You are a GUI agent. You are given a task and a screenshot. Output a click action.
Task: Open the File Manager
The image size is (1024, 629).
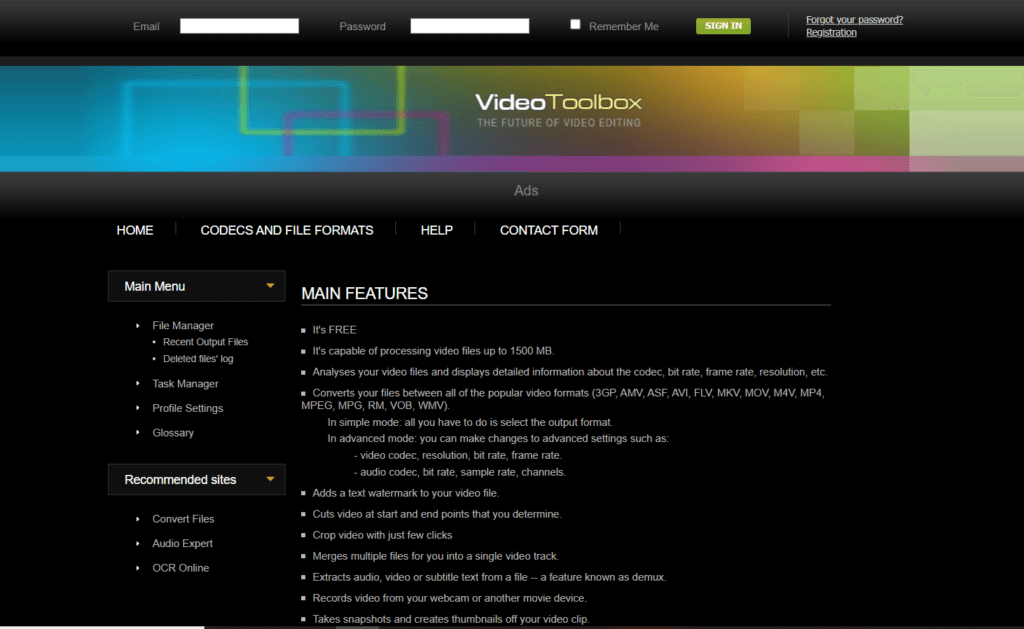[185, 325]
